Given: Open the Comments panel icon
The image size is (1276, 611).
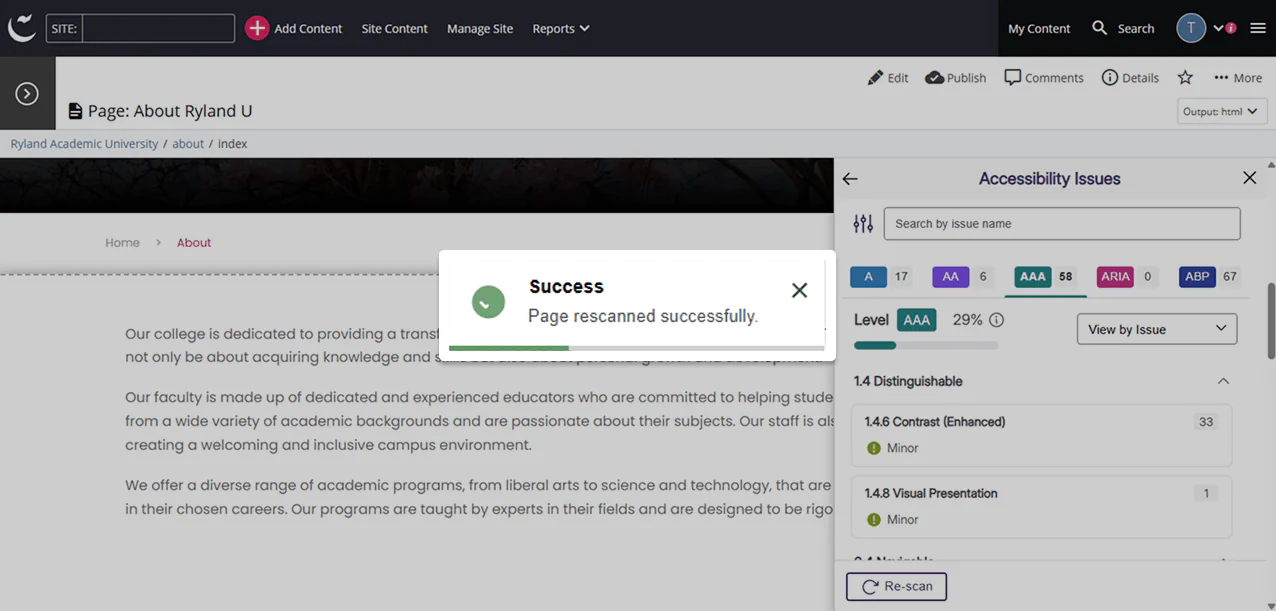Looking at the screenshot, I should (x=1012, y=77).
